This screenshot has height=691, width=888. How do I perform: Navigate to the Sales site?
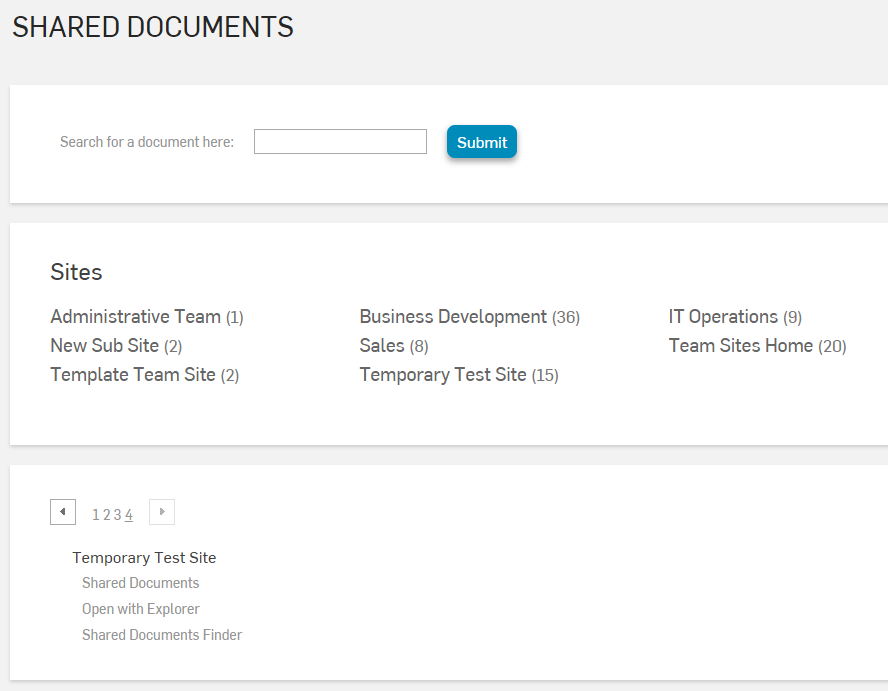(381, 345)
